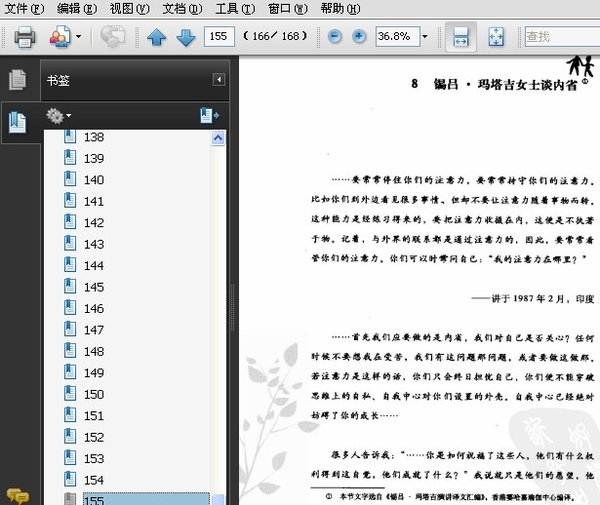600x505 pixels.
Task: Click the panel divider collapse handle
Action: (232, 308)
